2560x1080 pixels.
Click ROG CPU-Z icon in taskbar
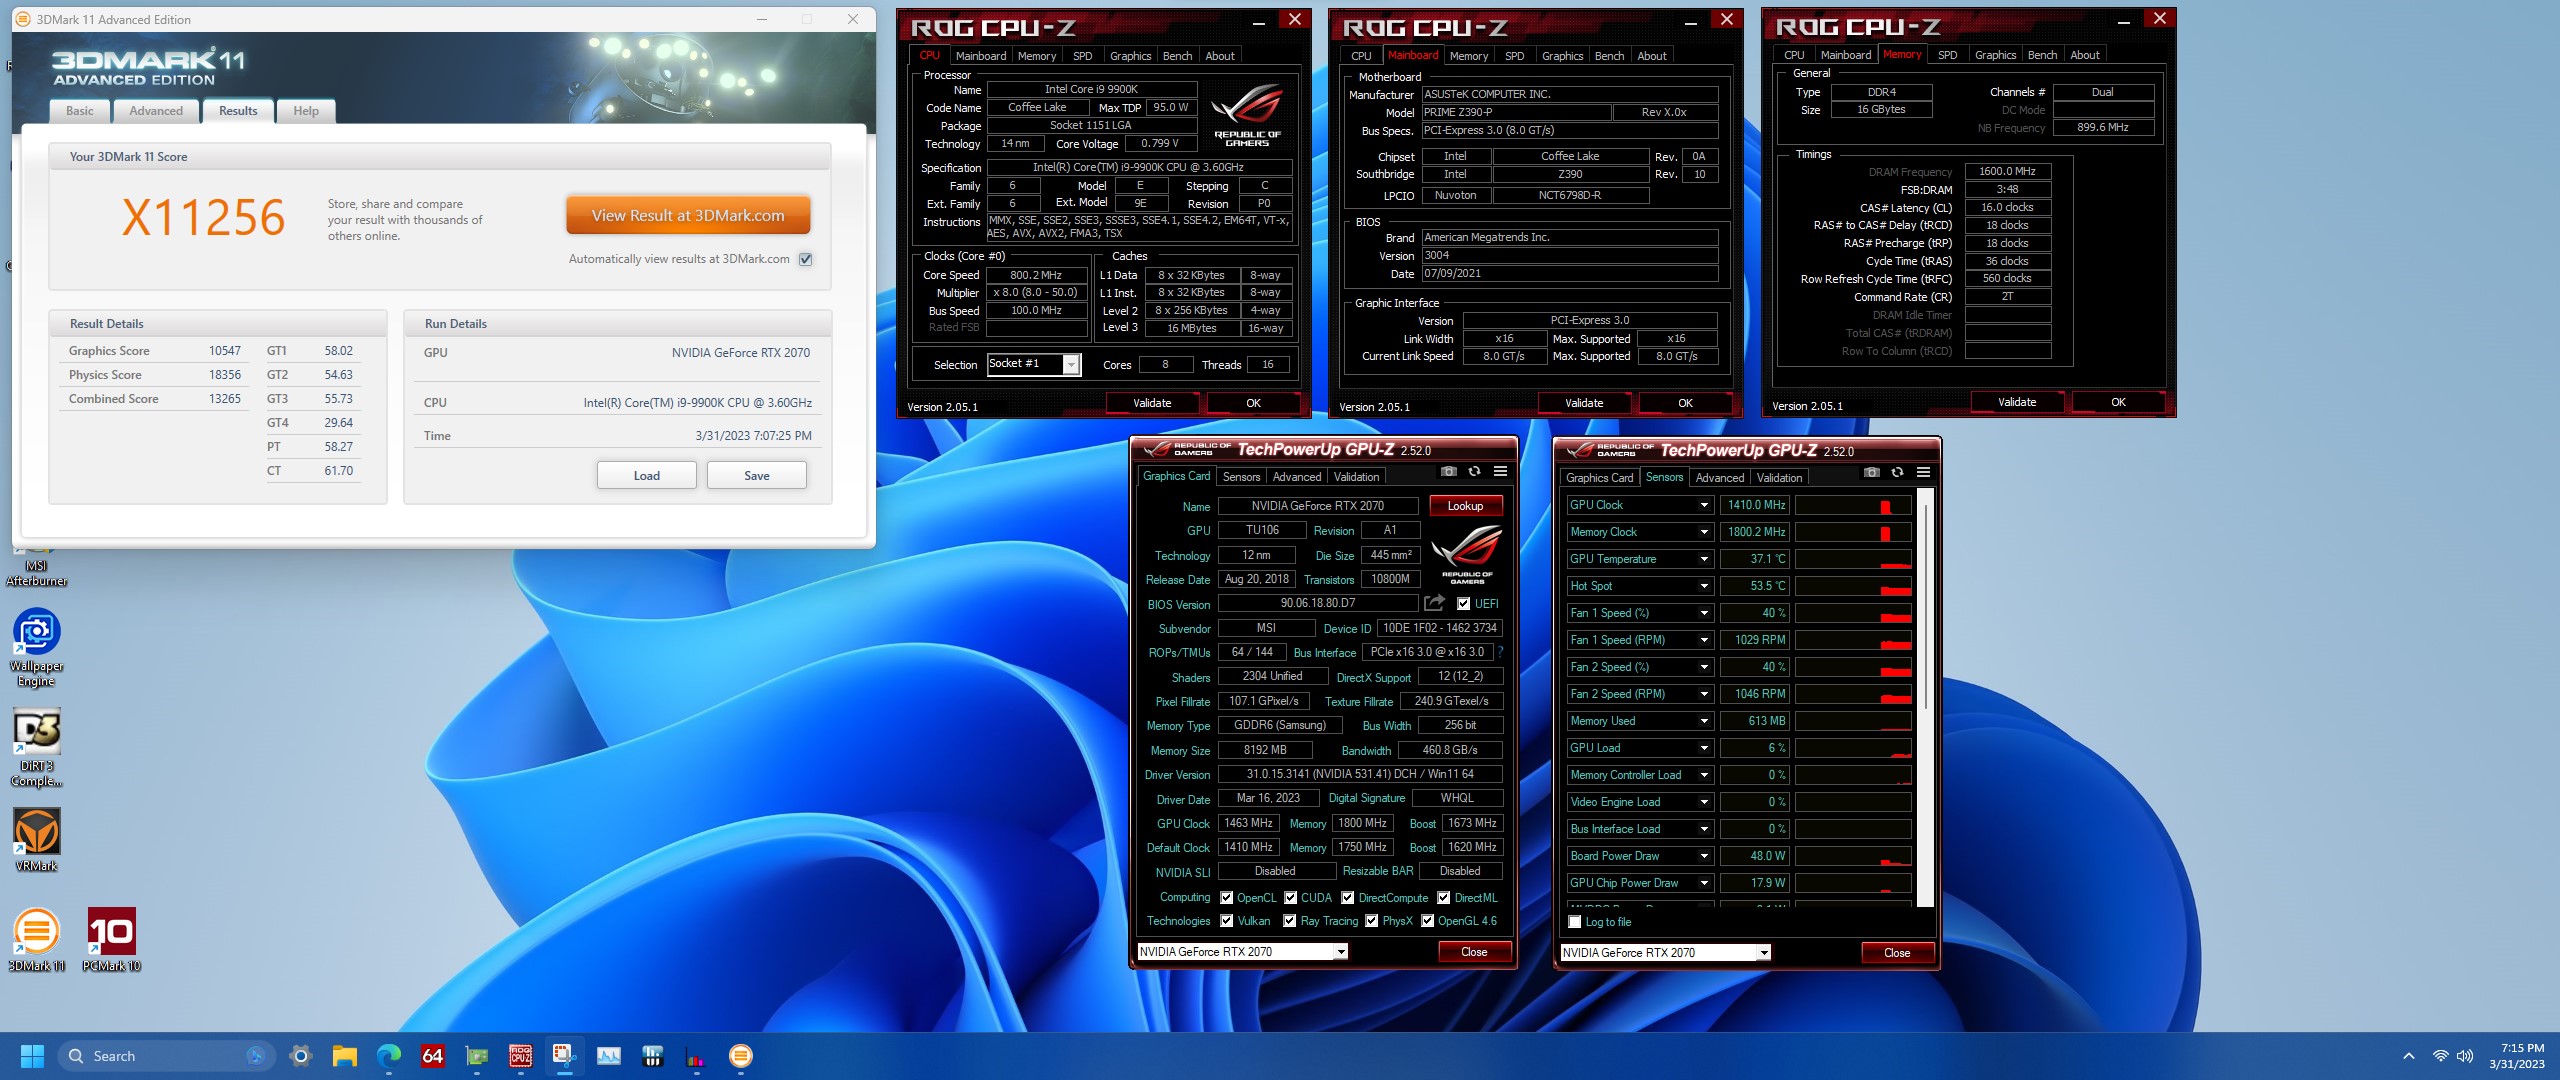click(x=521, y=1056)
